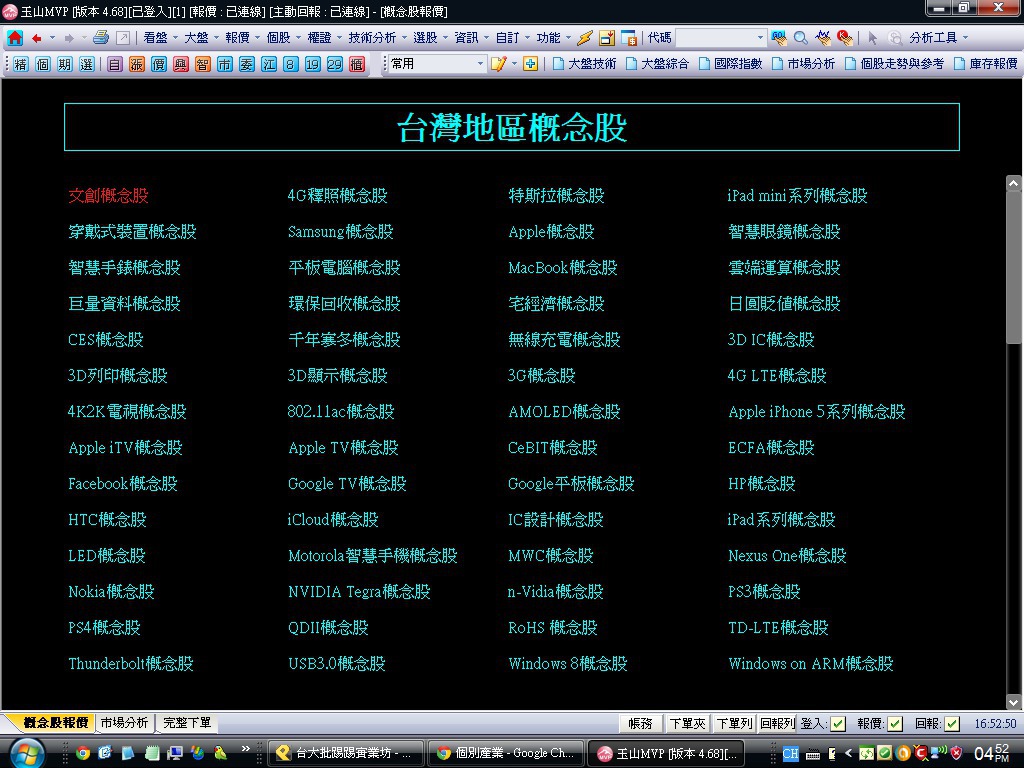Click the chart-line hand icon
Screen dimensions: 1024x768
tap(823, 38)
